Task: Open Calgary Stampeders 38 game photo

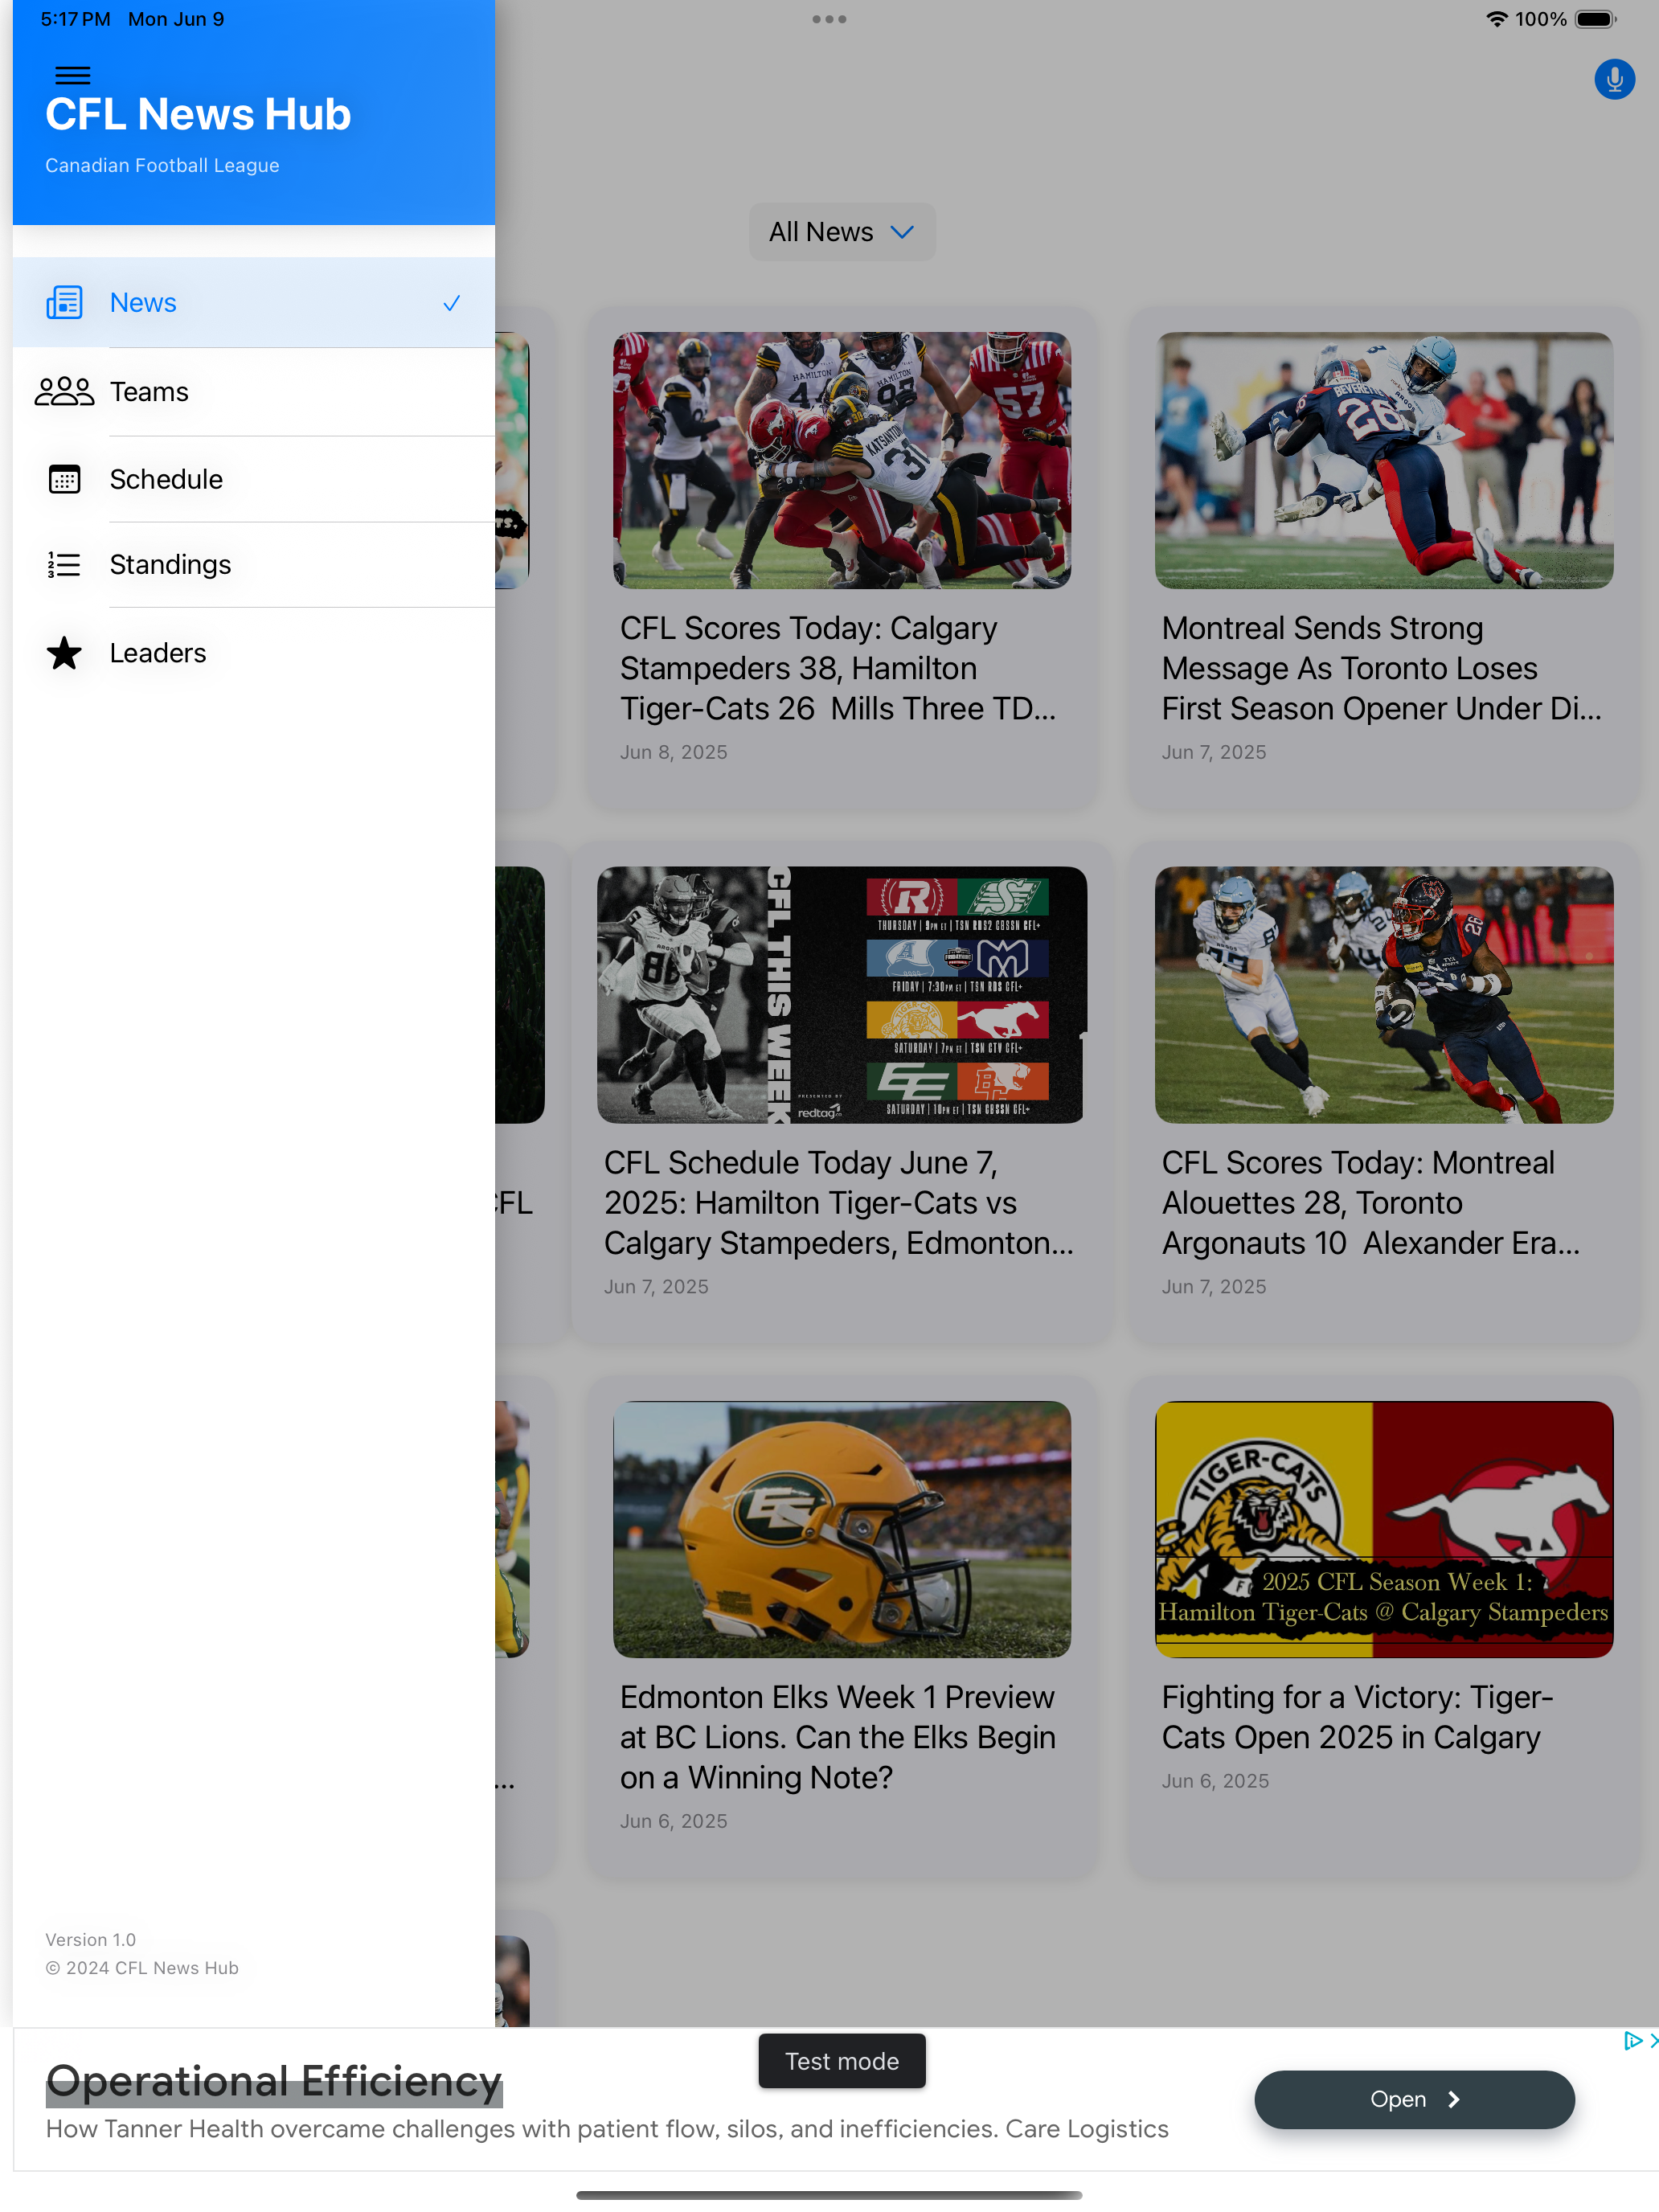Action: click(842, 460)
